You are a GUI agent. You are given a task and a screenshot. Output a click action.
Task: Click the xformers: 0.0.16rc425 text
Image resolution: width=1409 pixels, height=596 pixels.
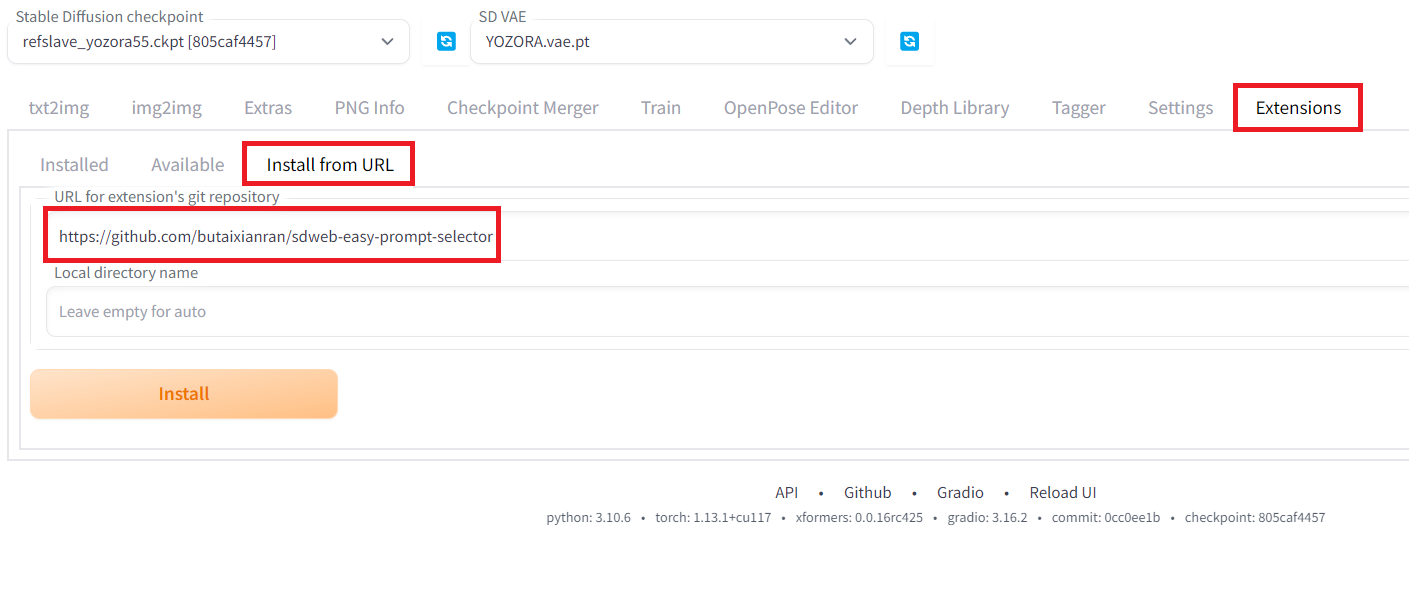point(859,518)
